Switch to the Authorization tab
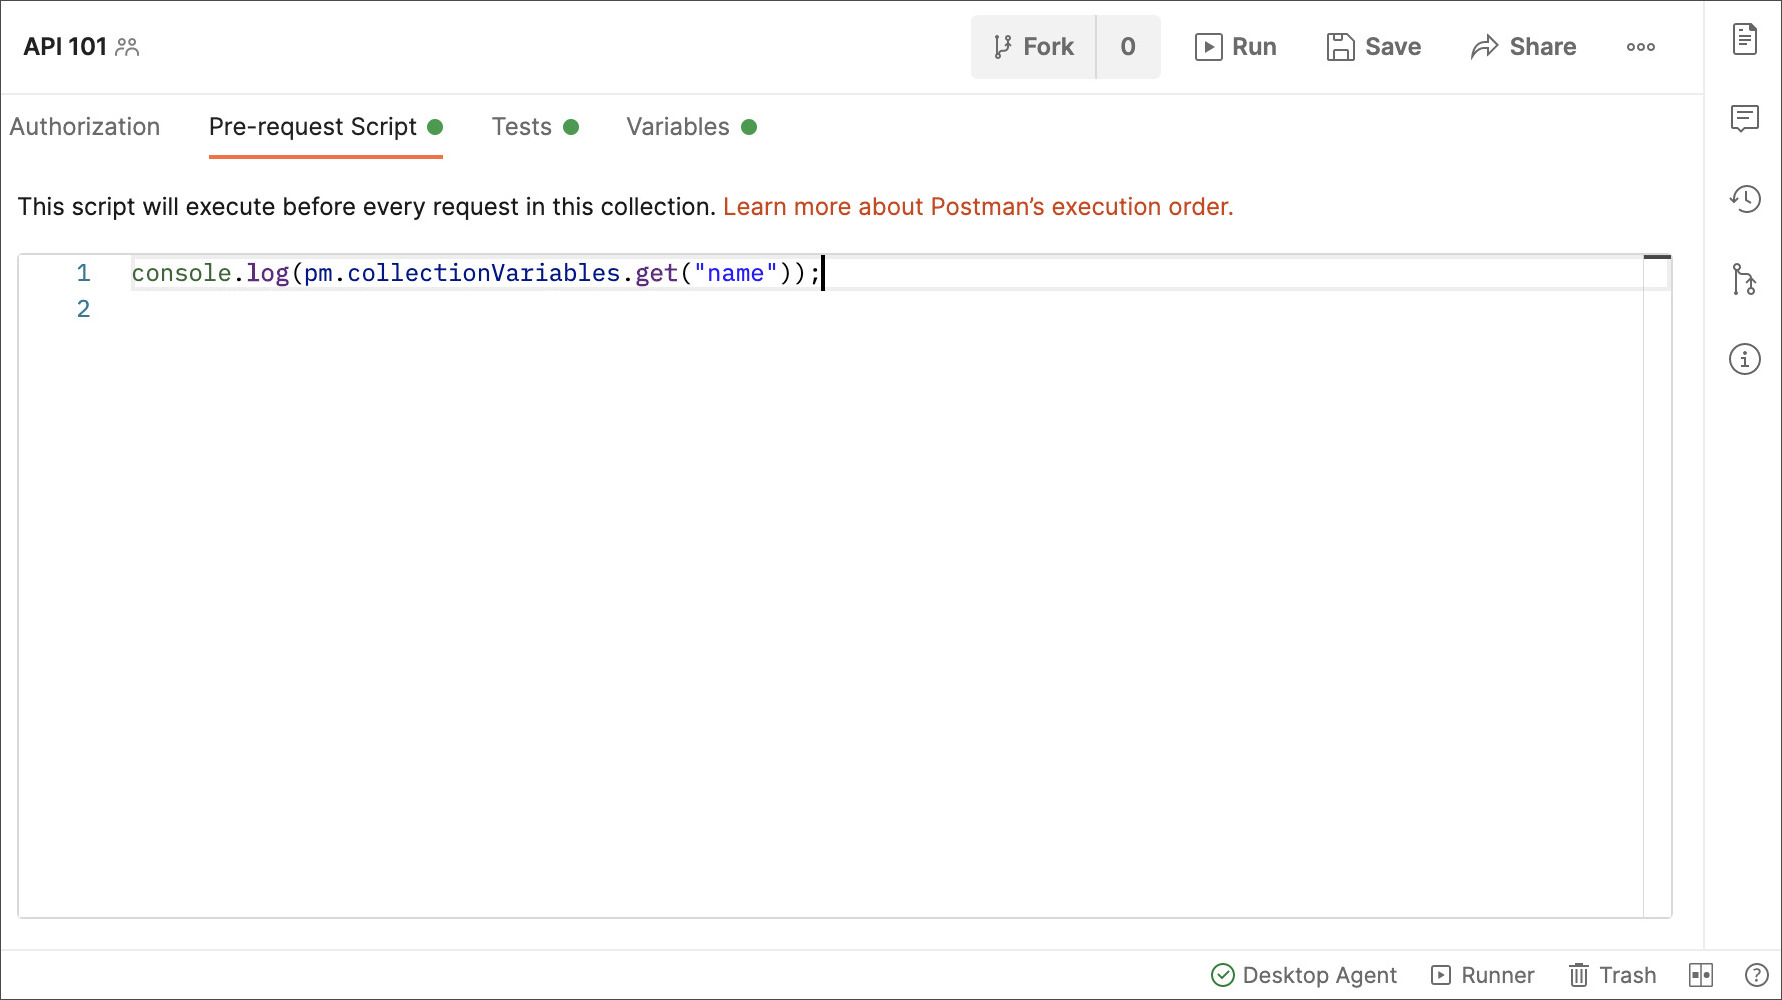The height and width of the screenshot is (1000, 1782). (x=85, y=126)
